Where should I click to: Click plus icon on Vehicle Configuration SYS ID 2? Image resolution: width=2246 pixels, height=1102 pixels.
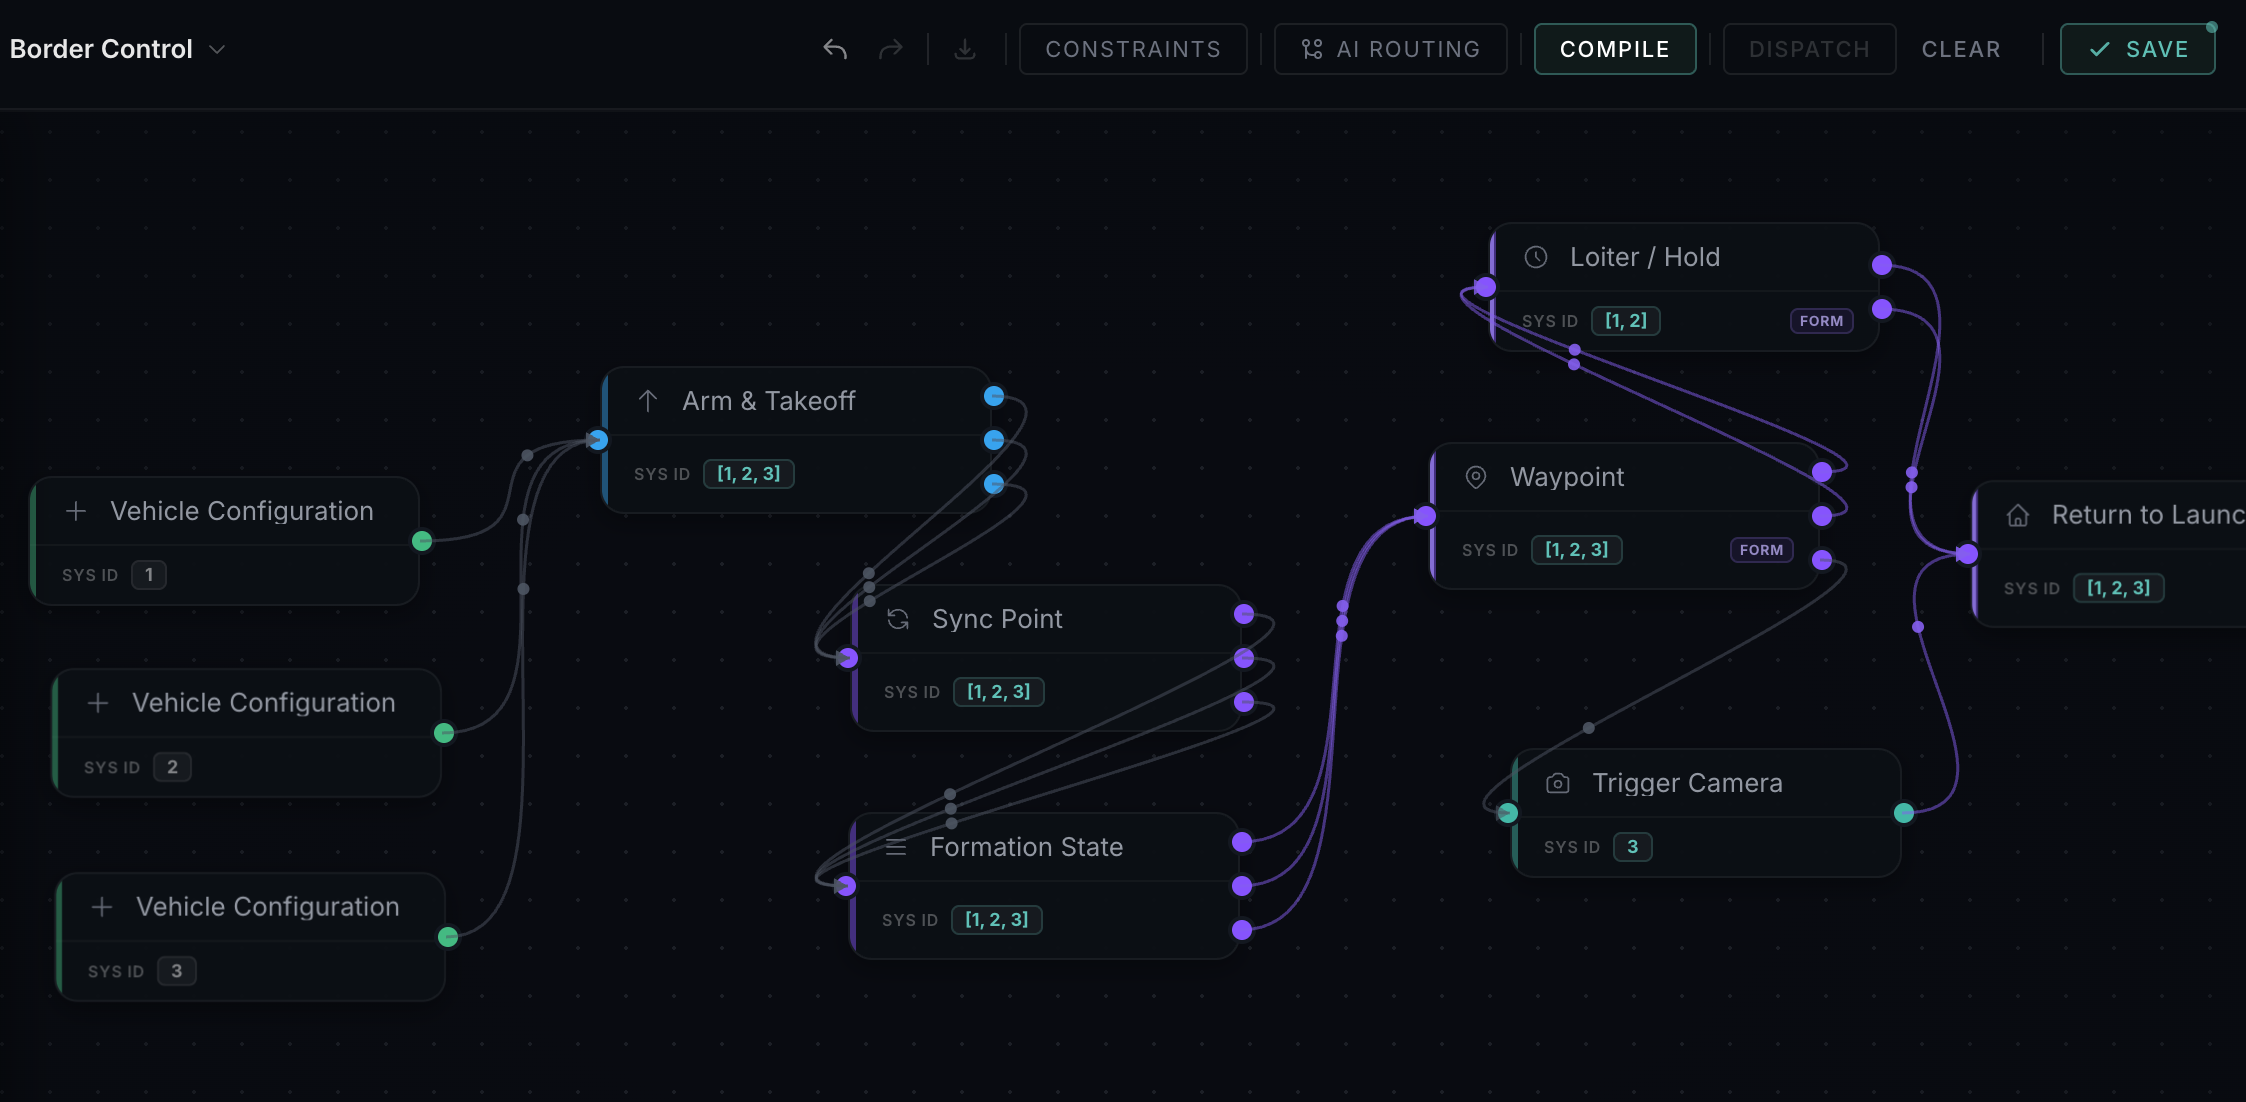point(98,703)
